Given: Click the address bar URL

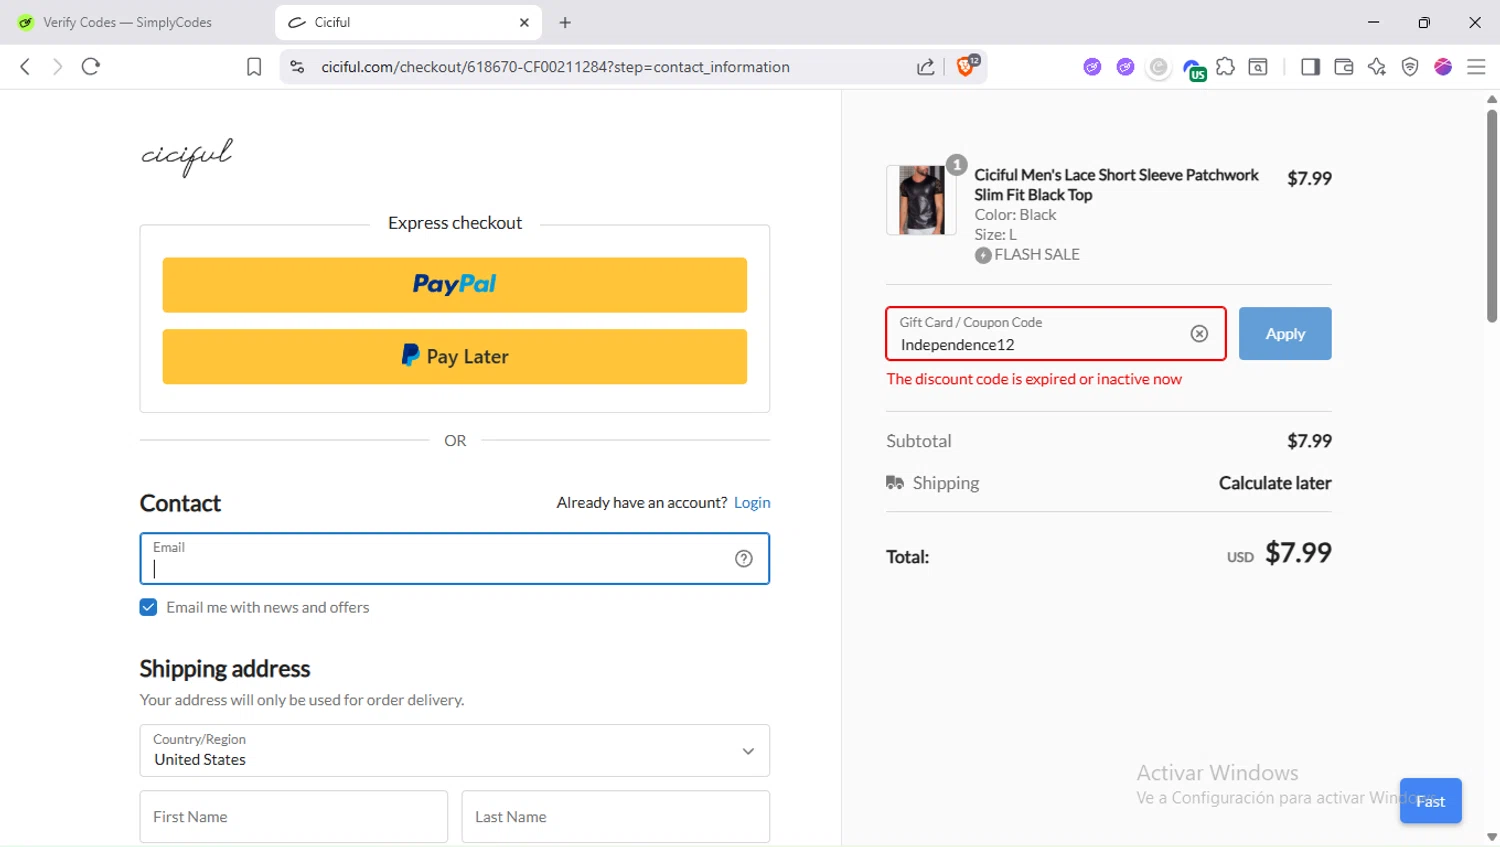Looking at the screenshot, I should point(555,67).
